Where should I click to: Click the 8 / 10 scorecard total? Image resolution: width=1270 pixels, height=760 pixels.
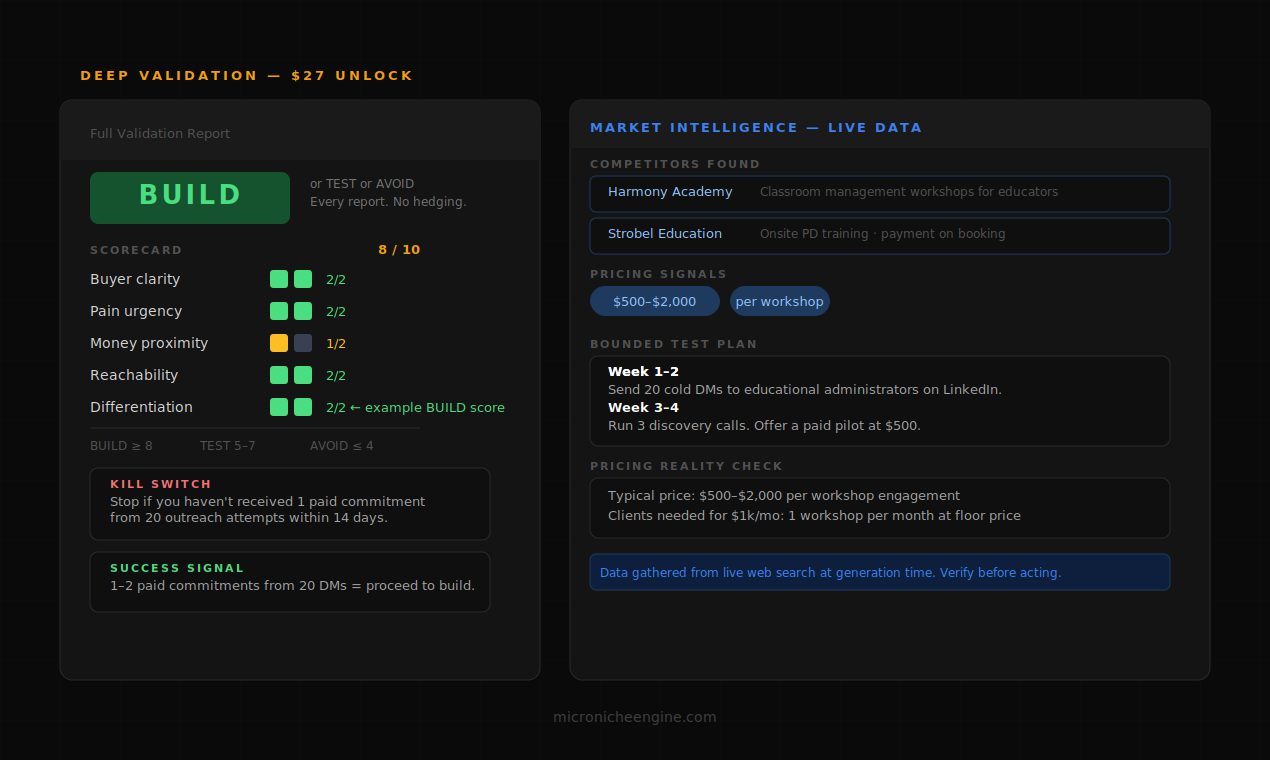[x=399, y=250]
